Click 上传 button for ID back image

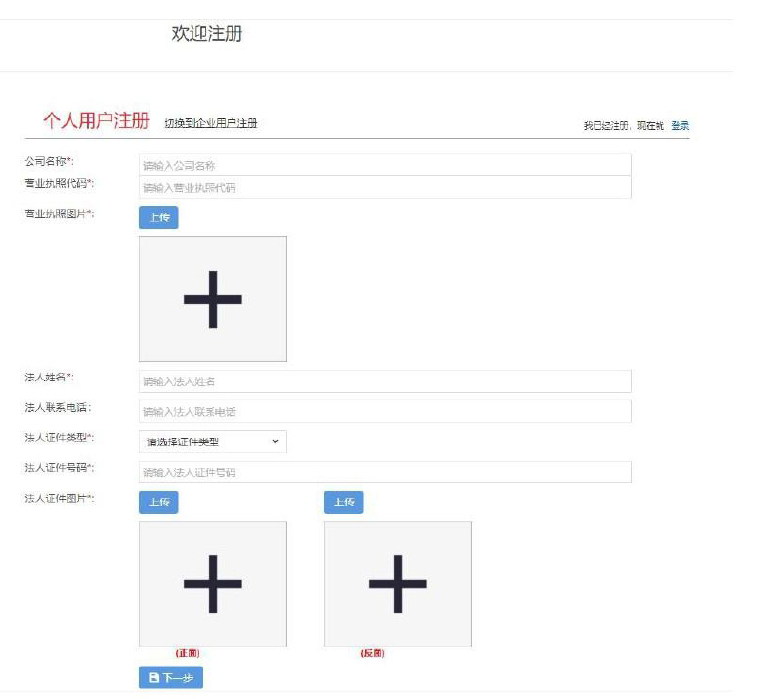tap(344, 502)
